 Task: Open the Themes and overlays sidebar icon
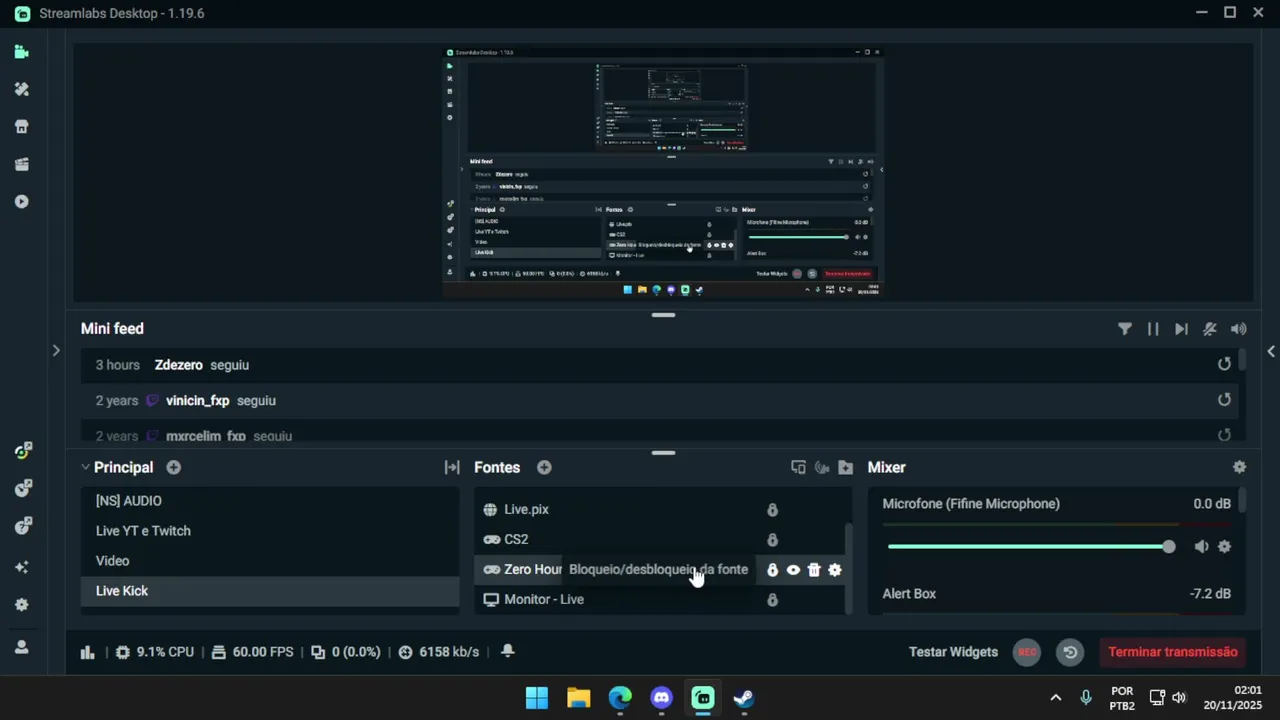click(x=22, y=89)
